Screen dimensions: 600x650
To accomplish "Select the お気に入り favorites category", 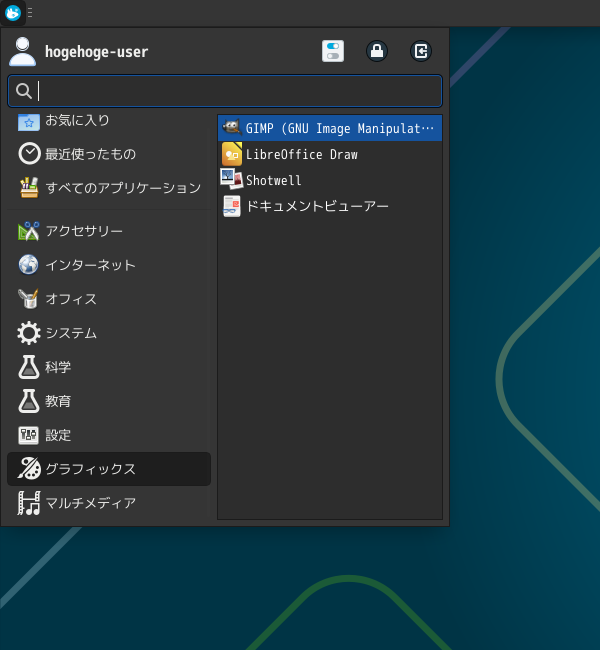I will click(76, 121).
